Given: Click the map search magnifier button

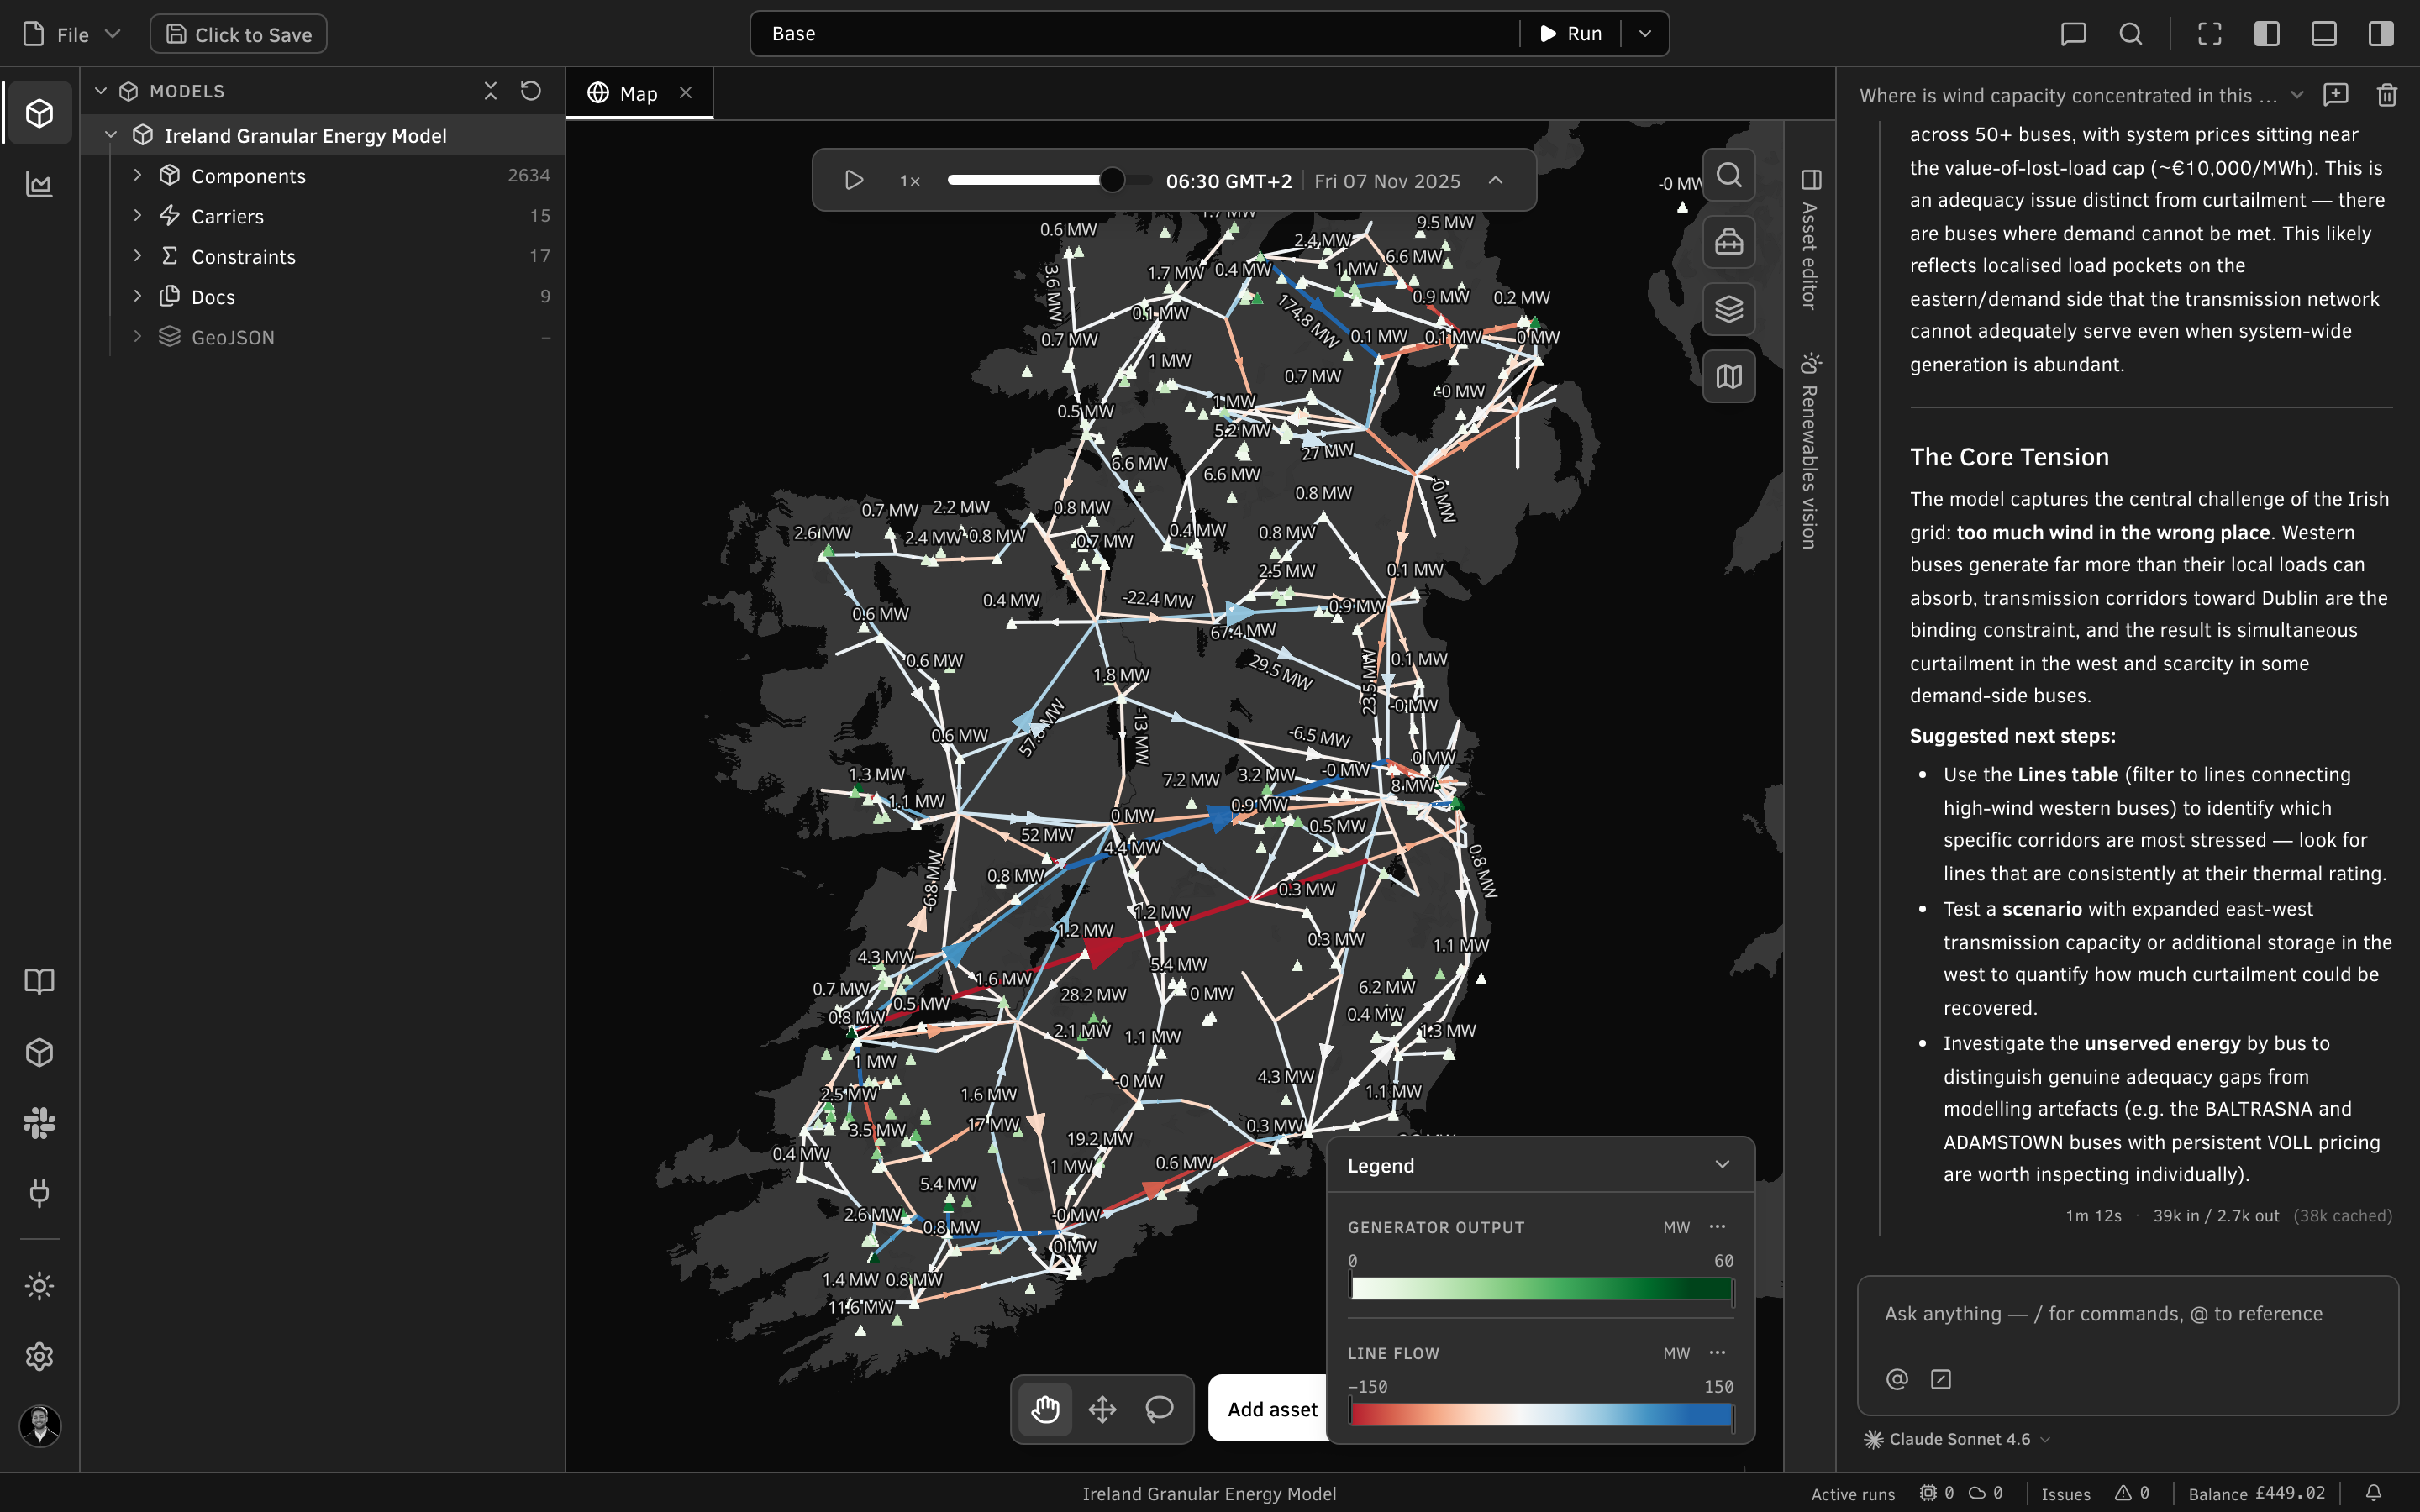Looking at the screenshot, I should (1729, 175).
